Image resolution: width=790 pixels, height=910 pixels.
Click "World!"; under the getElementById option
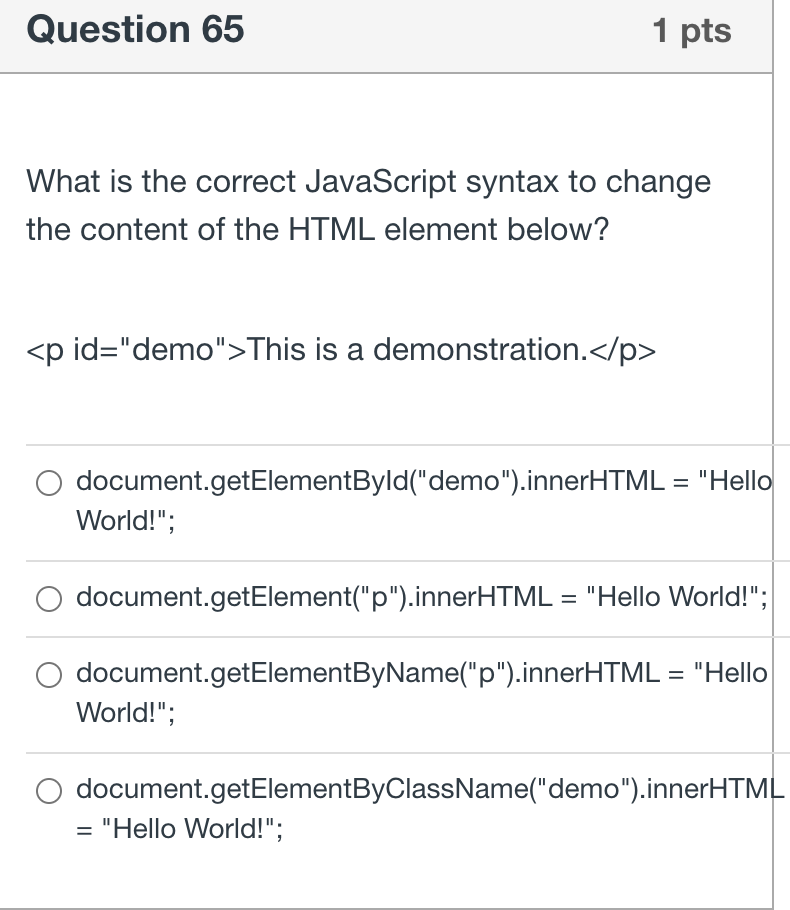coord(124,520)
